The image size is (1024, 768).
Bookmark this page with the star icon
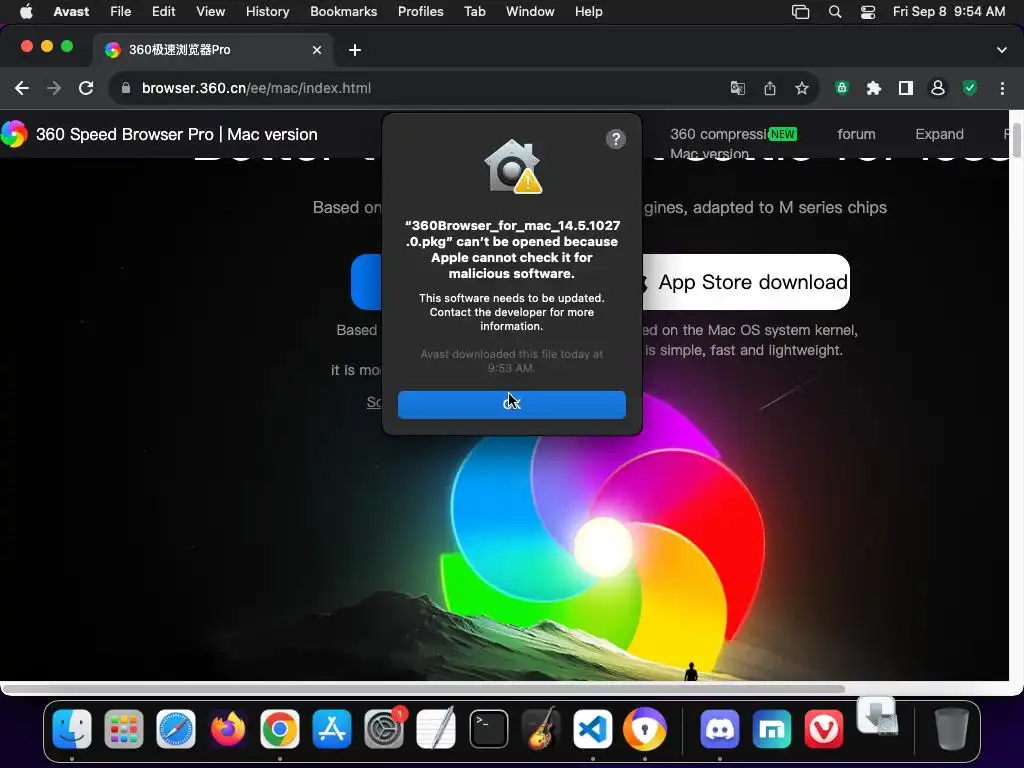click(802, 88)
